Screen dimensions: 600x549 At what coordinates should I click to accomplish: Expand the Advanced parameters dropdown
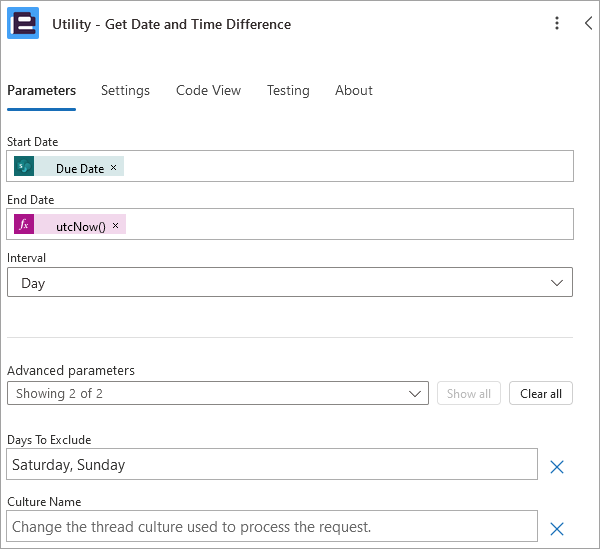pyautogui.click(x=218, y=393)
